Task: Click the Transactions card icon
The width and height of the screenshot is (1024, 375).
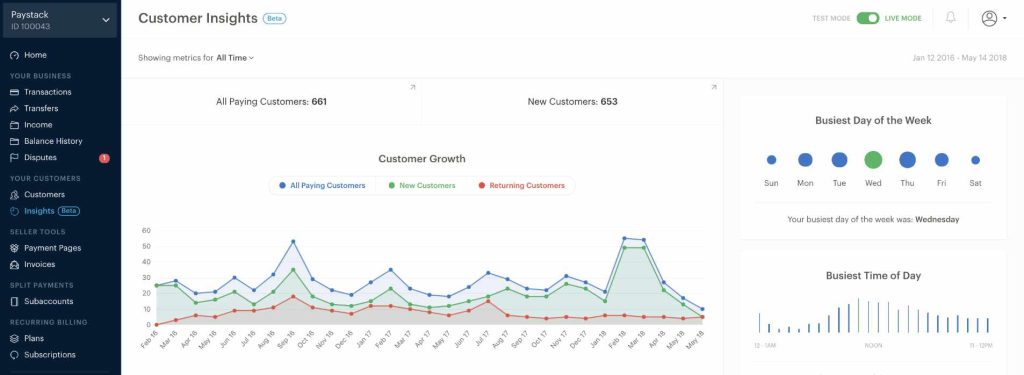Action: [x=14, y=92]
